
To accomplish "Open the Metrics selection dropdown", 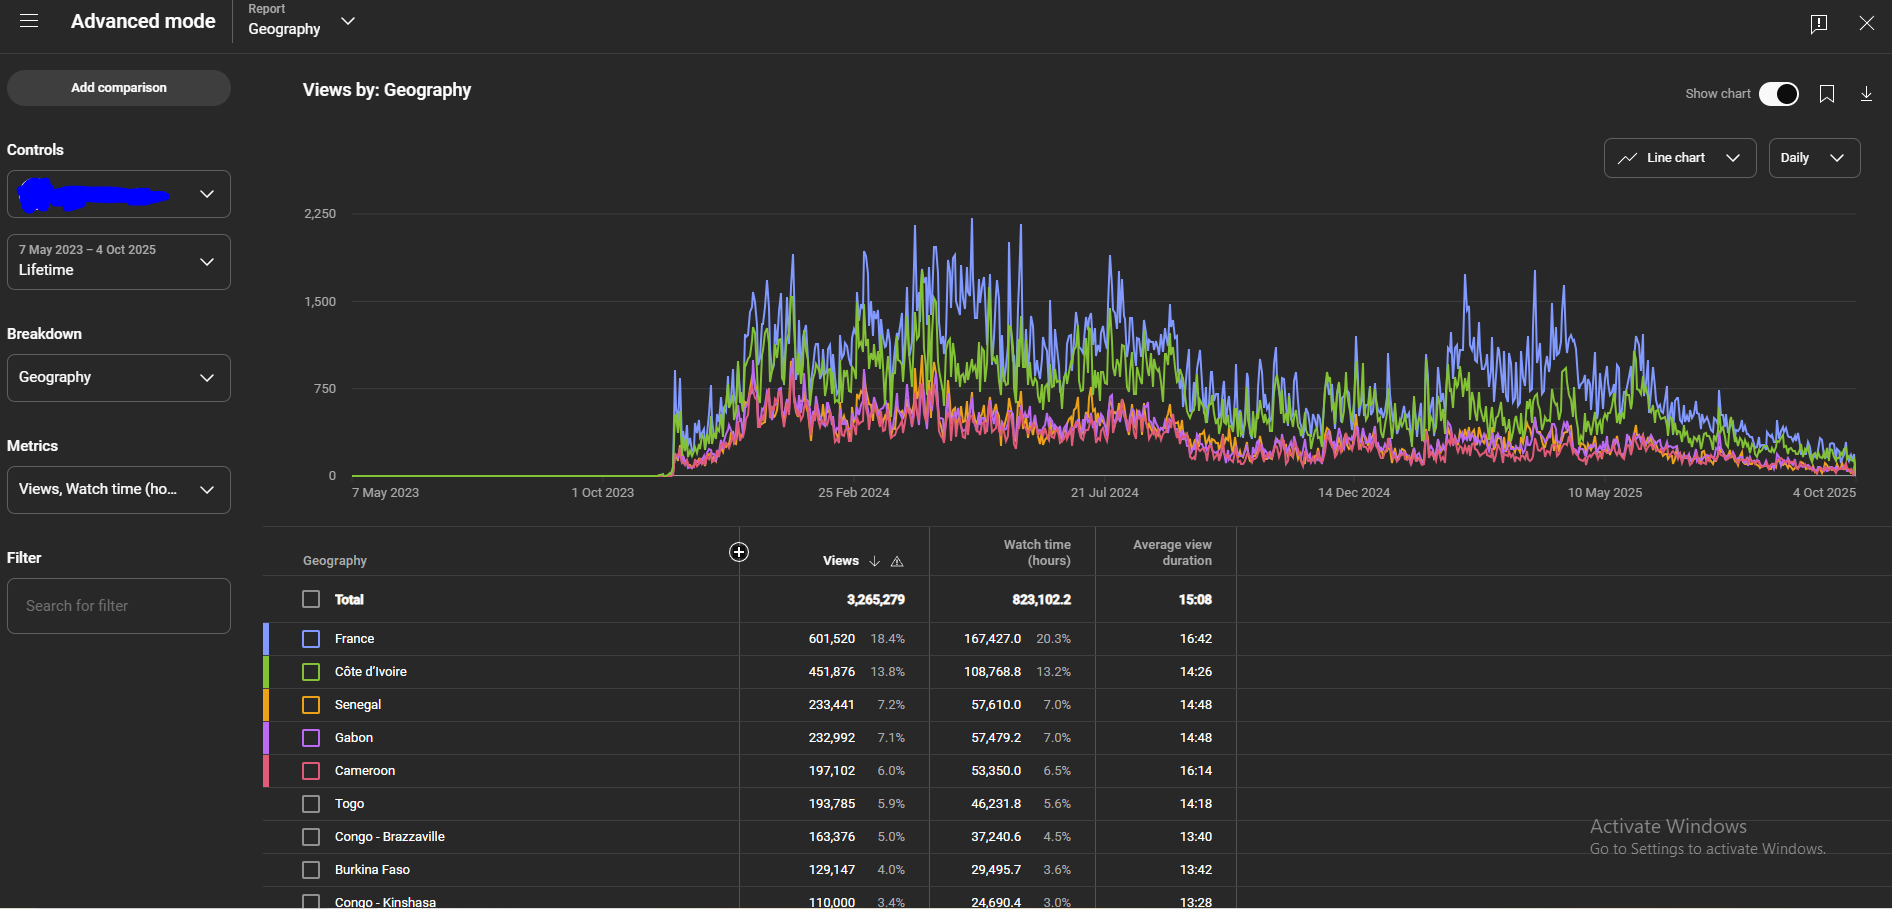I will coord(119,490).
